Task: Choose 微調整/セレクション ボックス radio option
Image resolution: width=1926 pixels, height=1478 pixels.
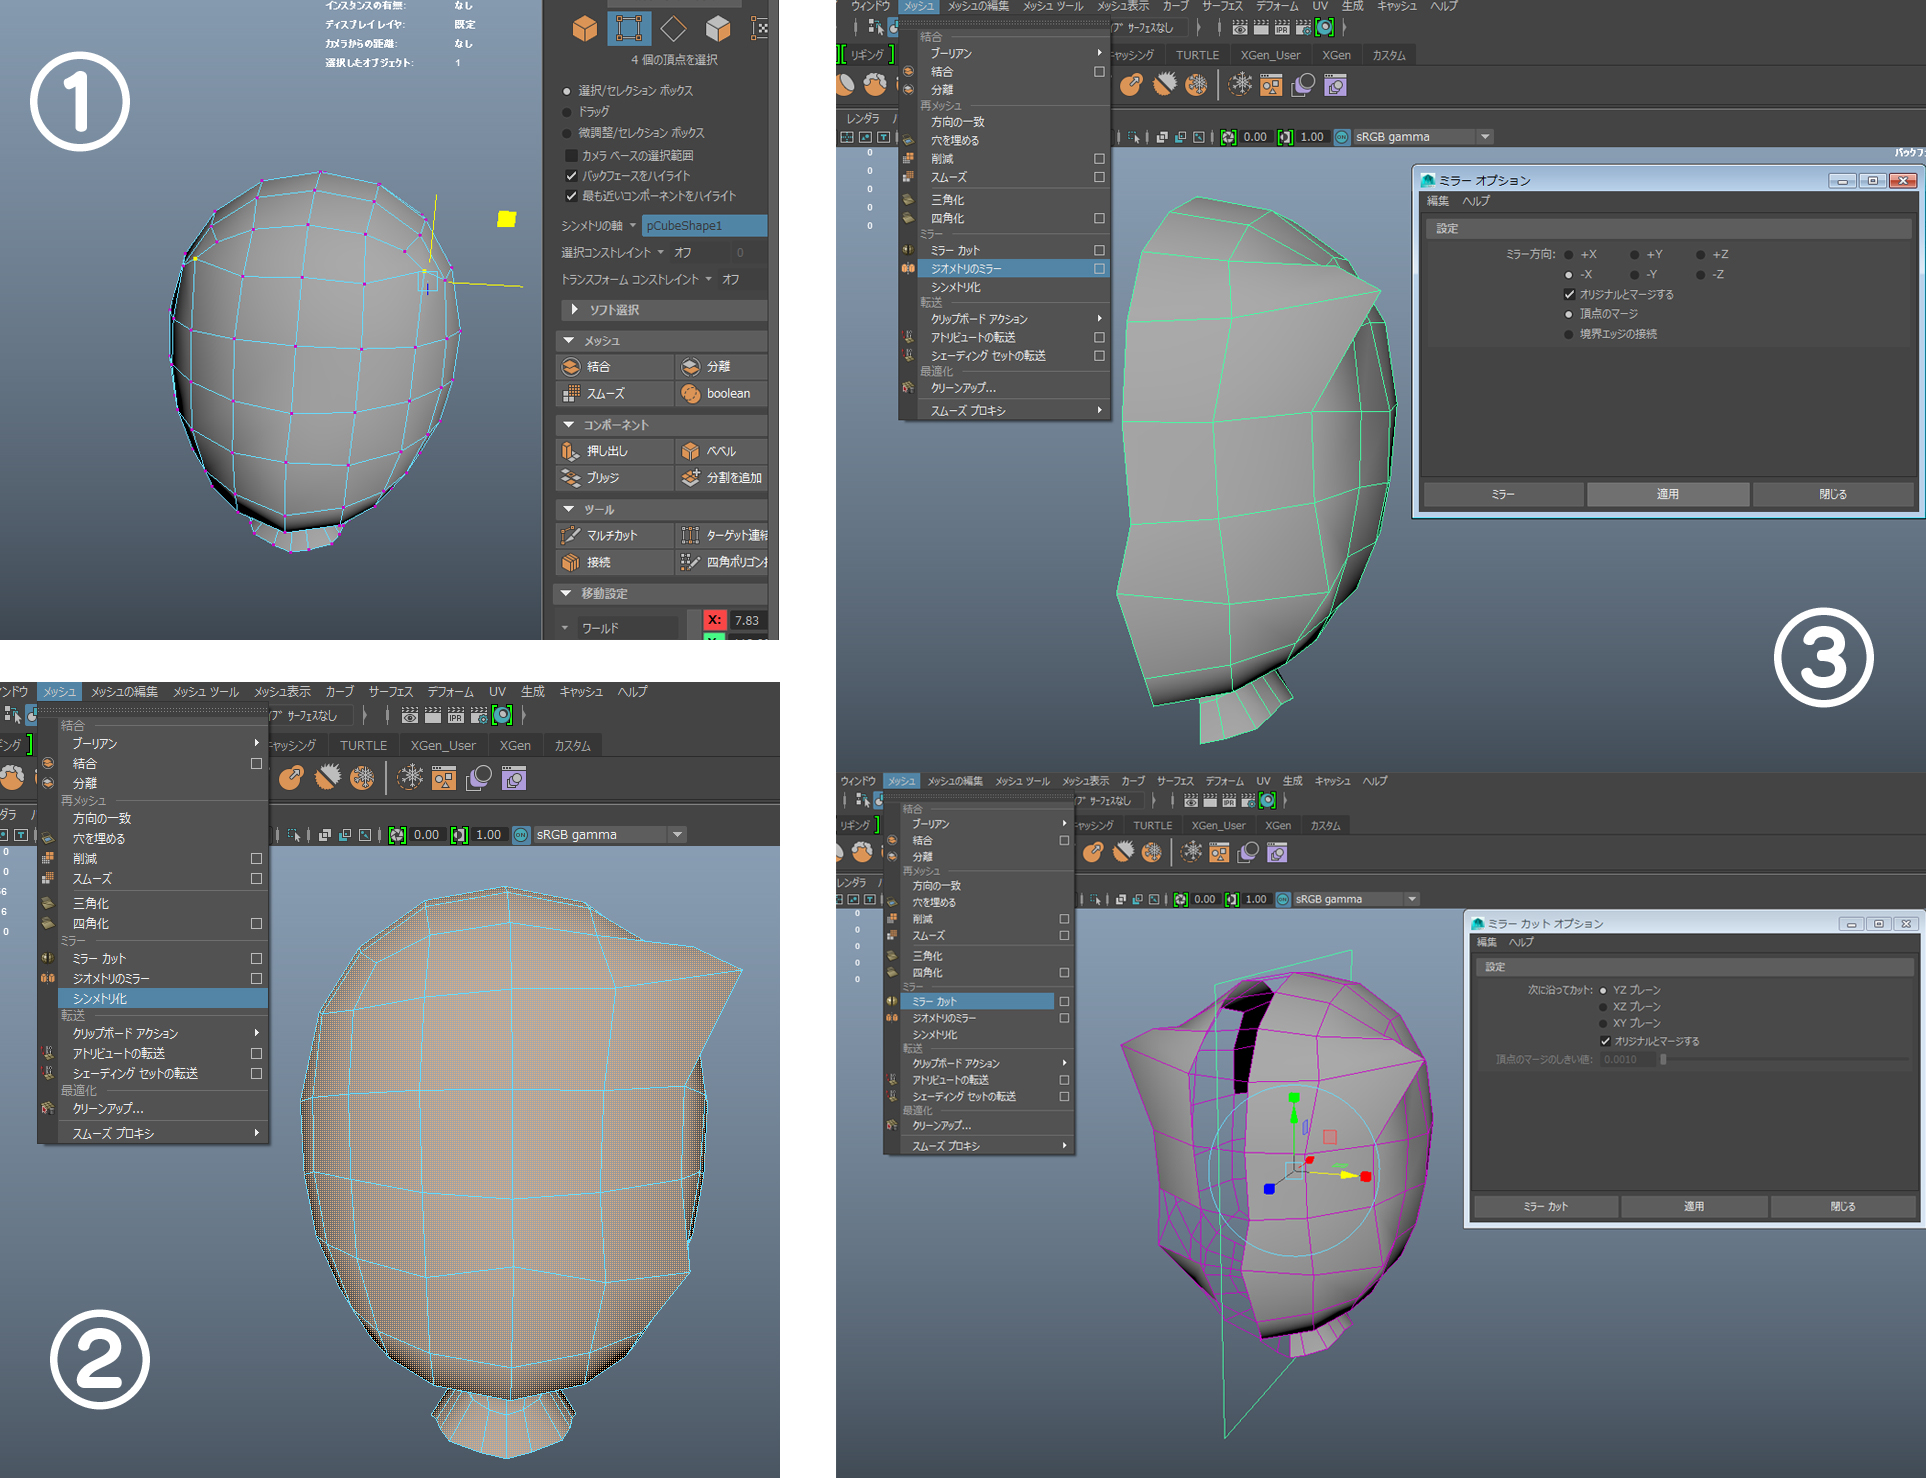Action: click(x=567, y=133)
